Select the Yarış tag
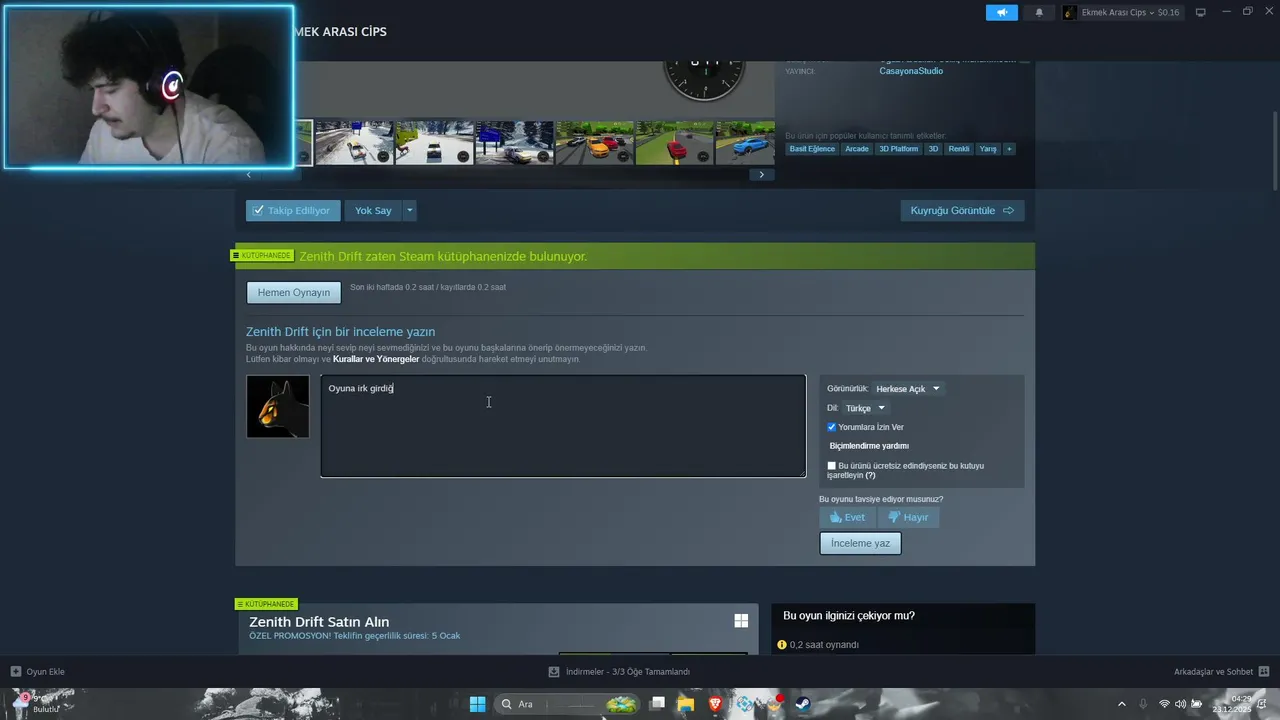1280x720 pixels. 988,149
